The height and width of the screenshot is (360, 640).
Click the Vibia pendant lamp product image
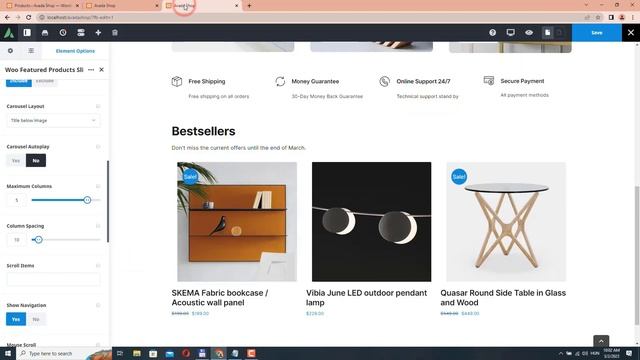click(x=371, y=222)
